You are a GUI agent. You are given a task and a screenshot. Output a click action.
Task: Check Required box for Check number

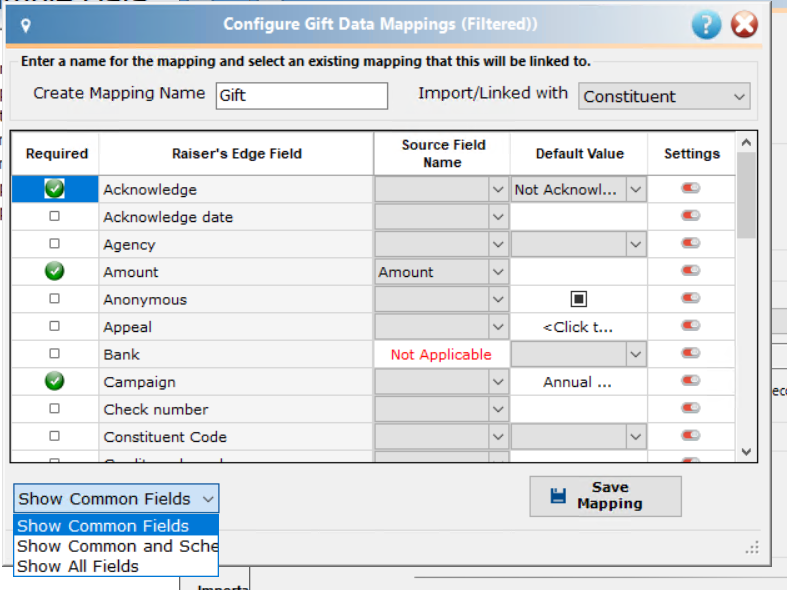54,408
